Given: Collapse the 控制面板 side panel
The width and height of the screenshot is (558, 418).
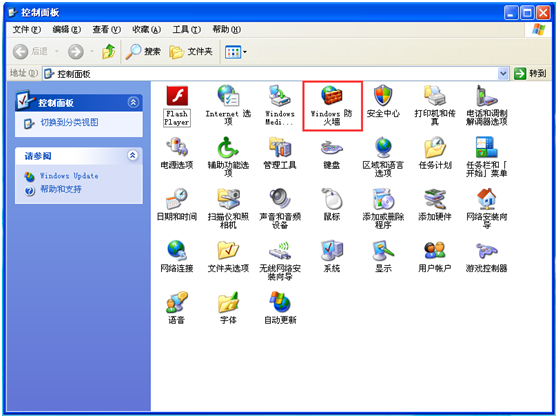Looking at the screenshot, I should (x=133, y=102).
